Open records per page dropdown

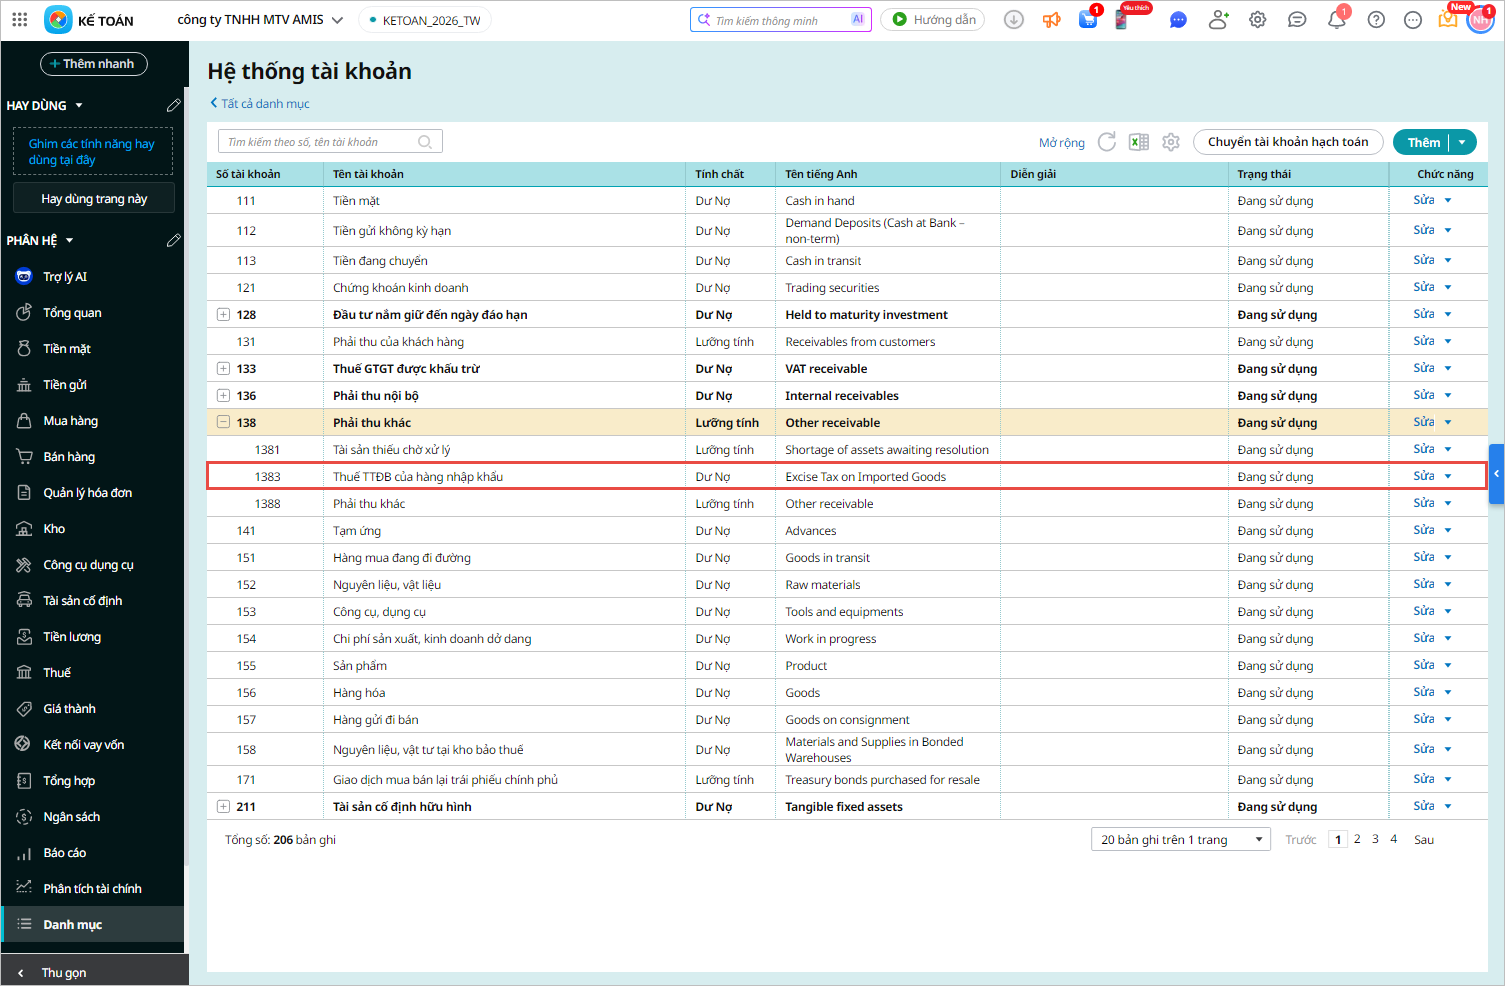(x=1180, y=840)
